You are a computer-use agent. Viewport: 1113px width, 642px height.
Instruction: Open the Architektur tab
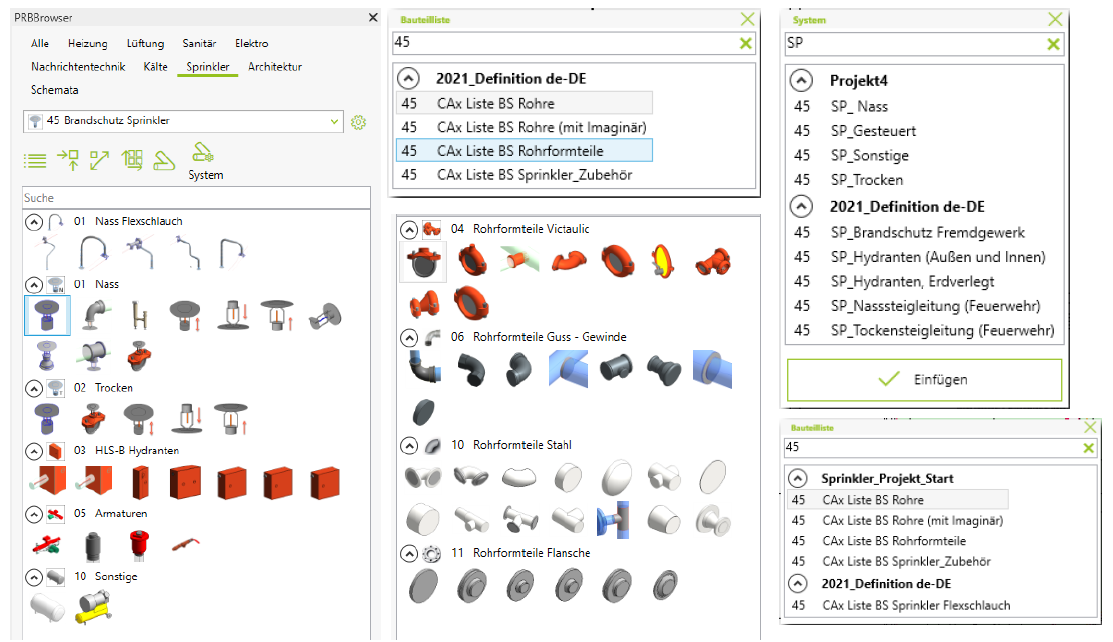(x=275, y=67)
